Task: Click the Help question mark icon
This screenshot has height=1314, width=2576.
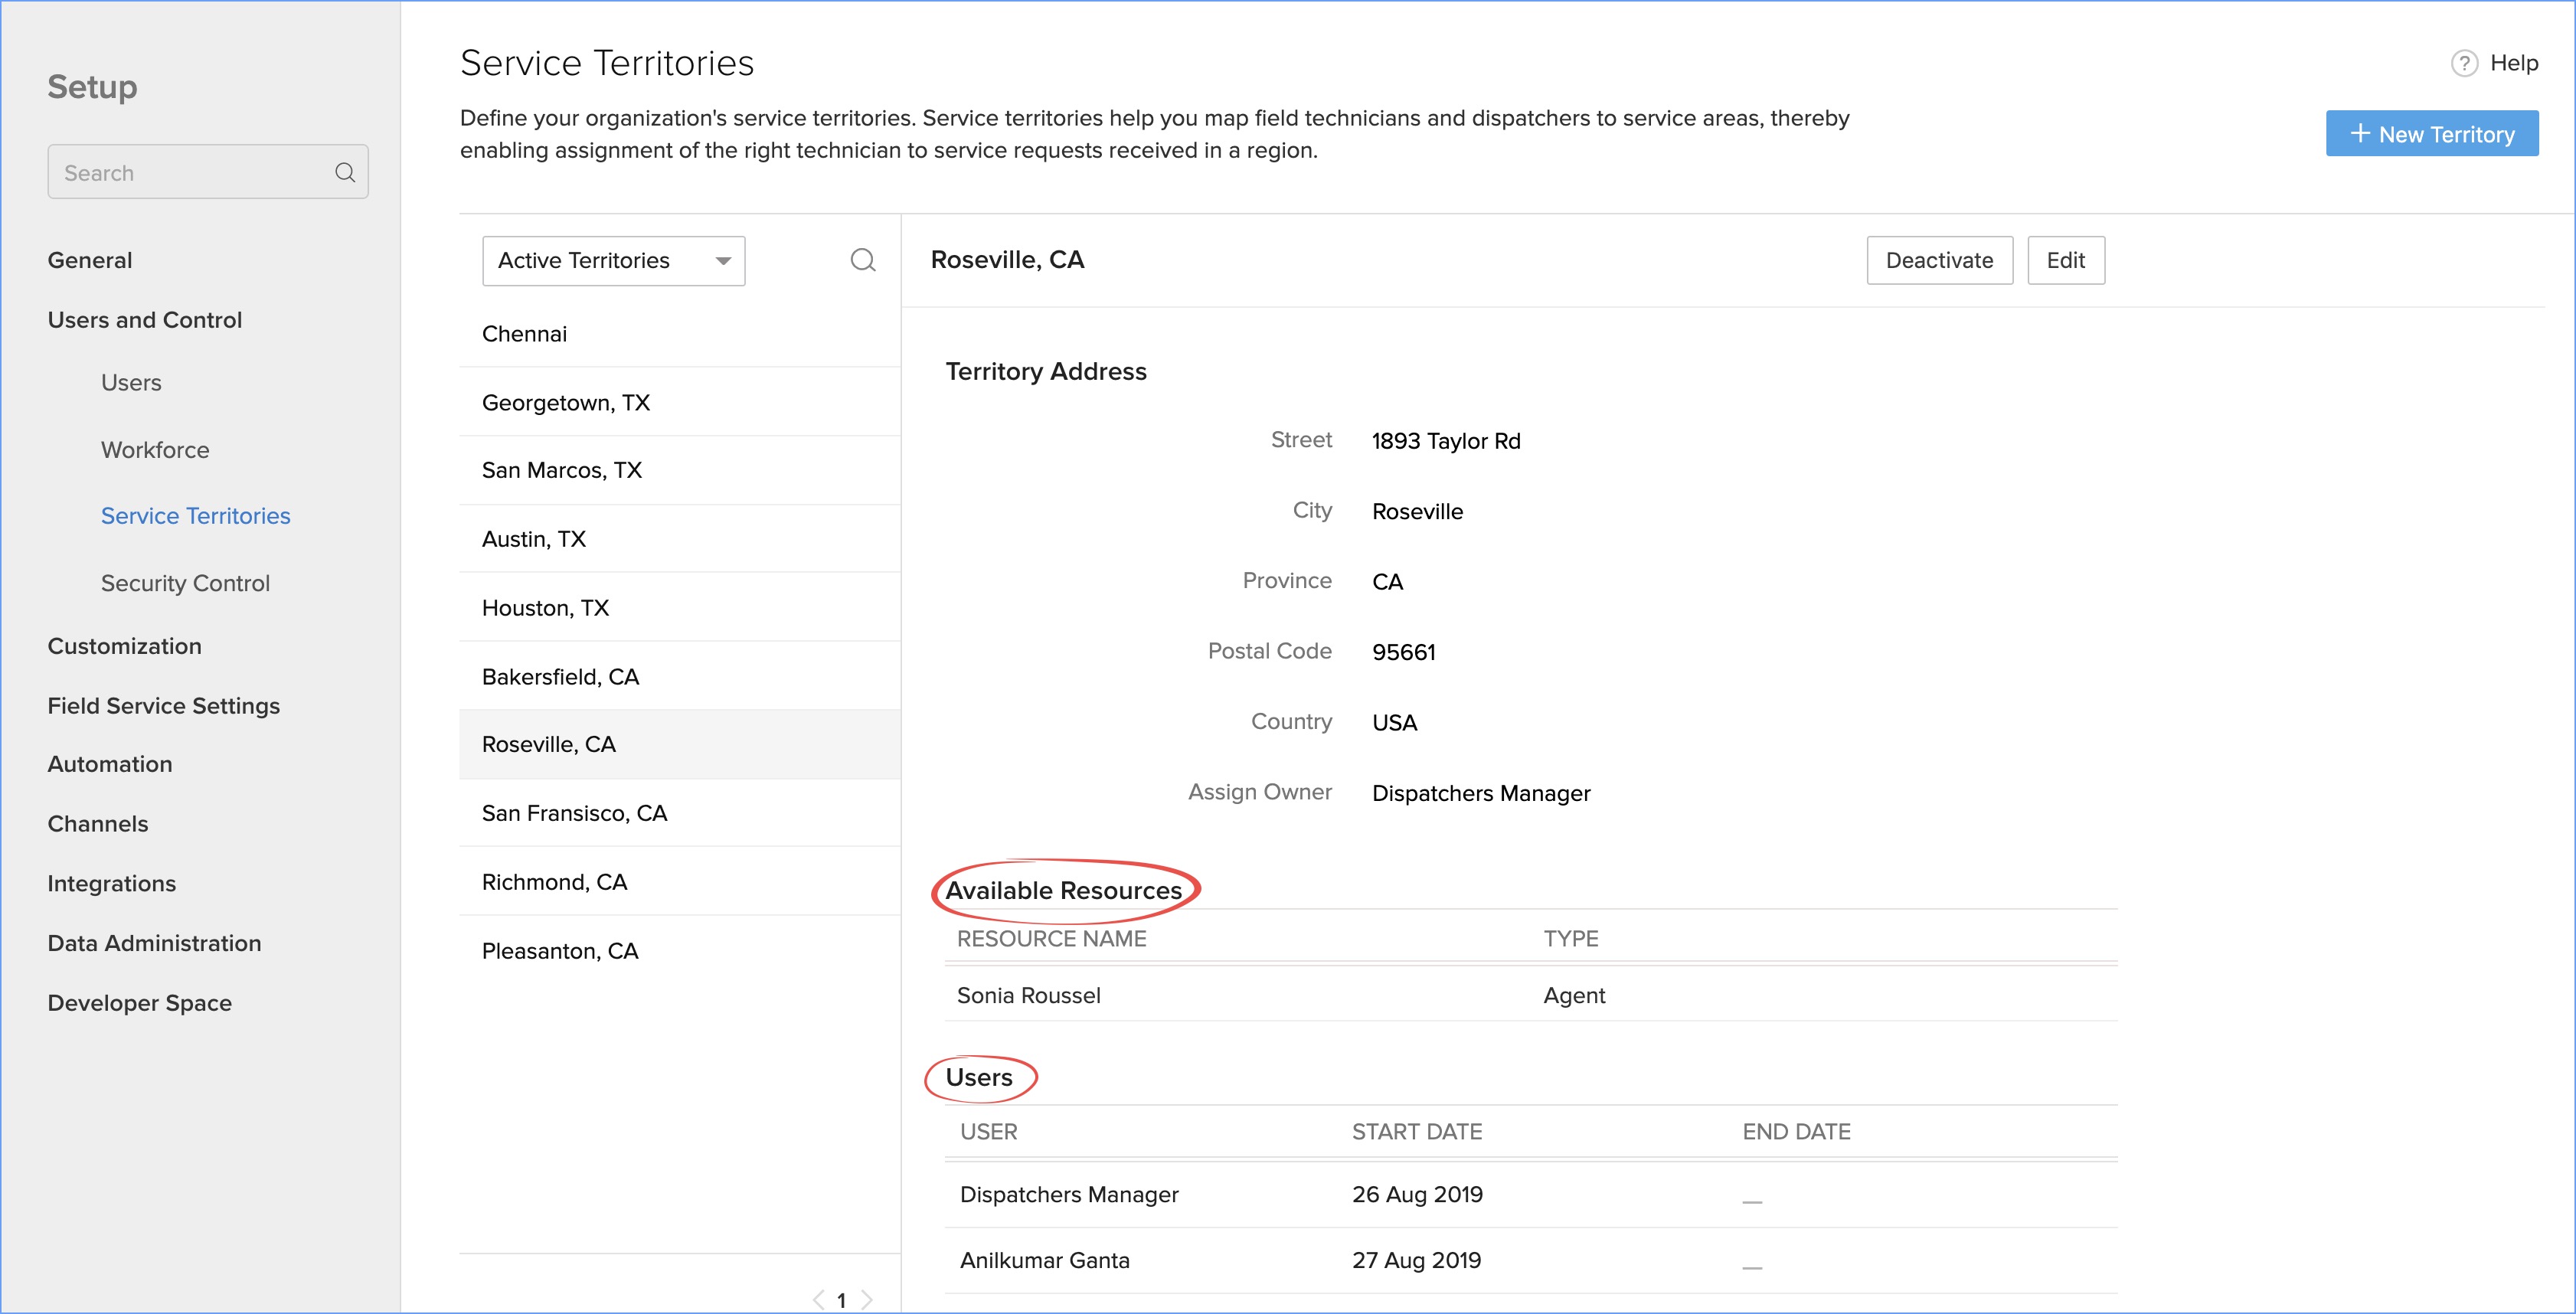Action: tap(2464, 64)
